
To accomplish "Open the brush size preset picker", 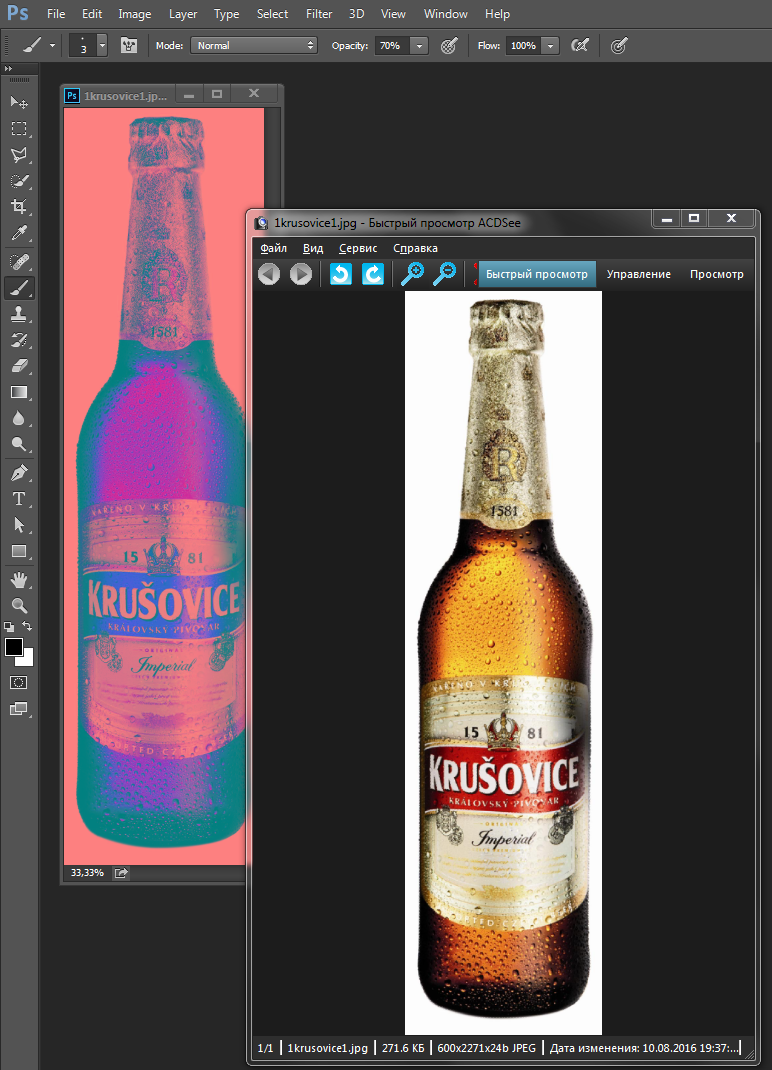I will coord(102,46).
